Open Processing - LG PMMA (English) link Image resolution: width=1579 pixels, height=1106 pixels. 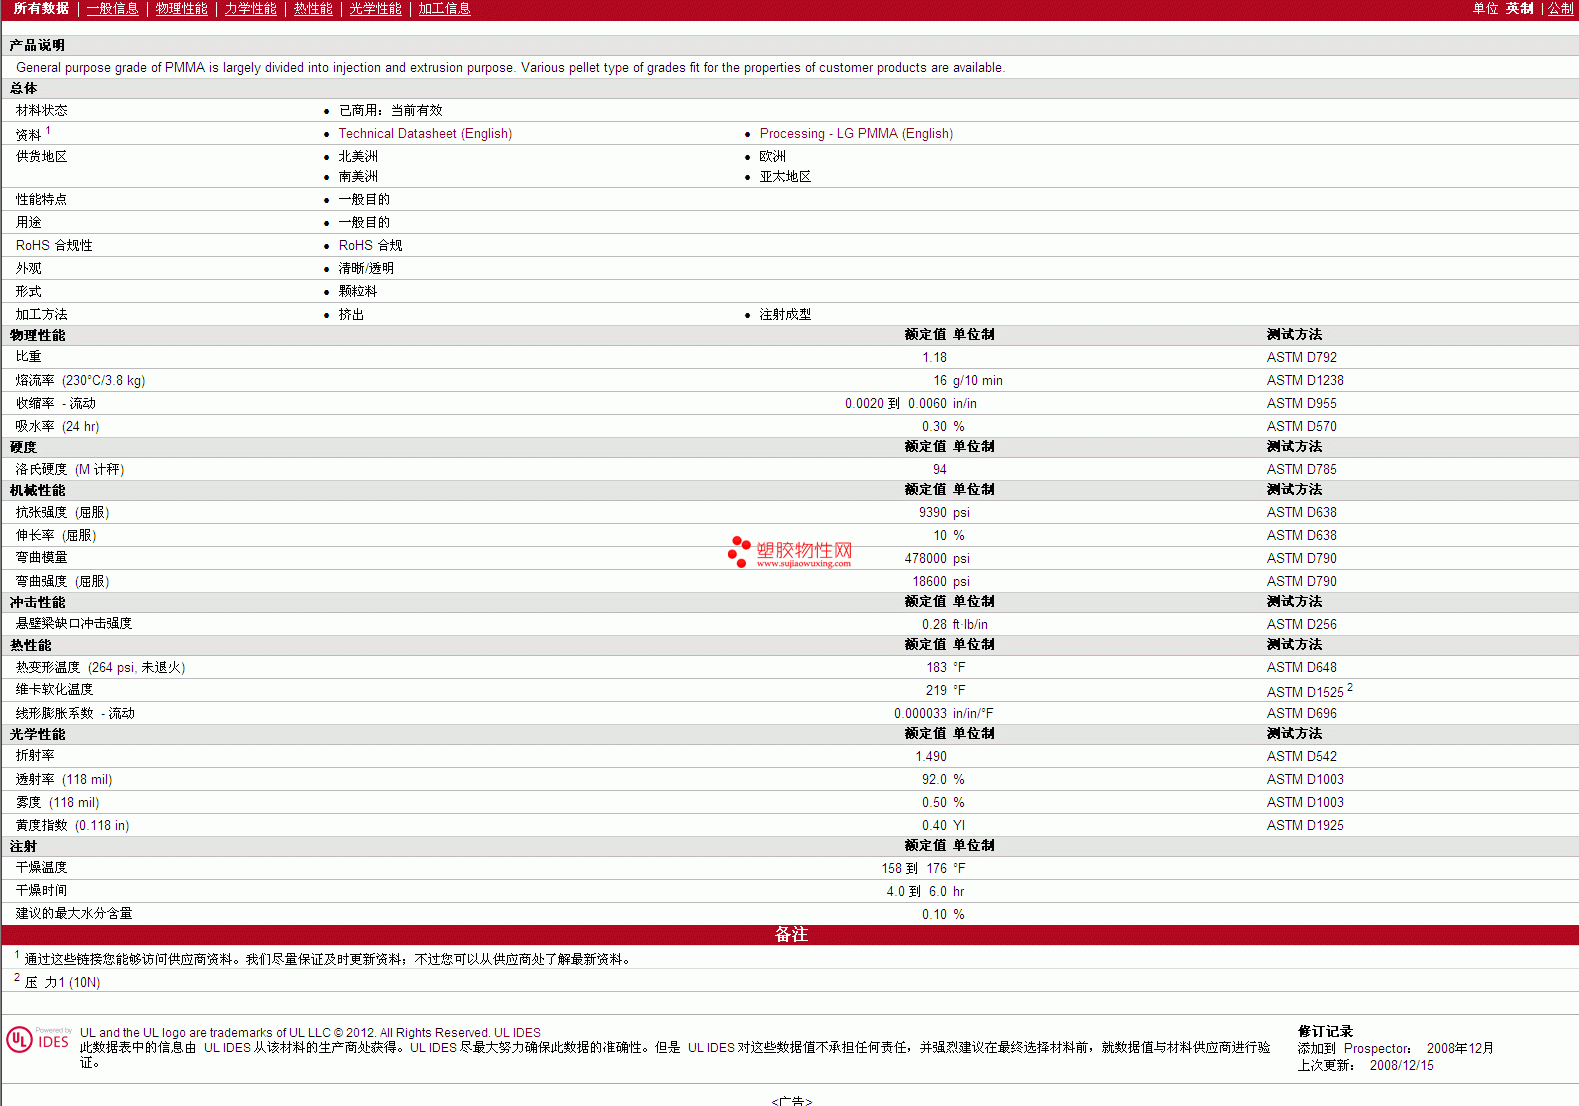coord(856,134)
